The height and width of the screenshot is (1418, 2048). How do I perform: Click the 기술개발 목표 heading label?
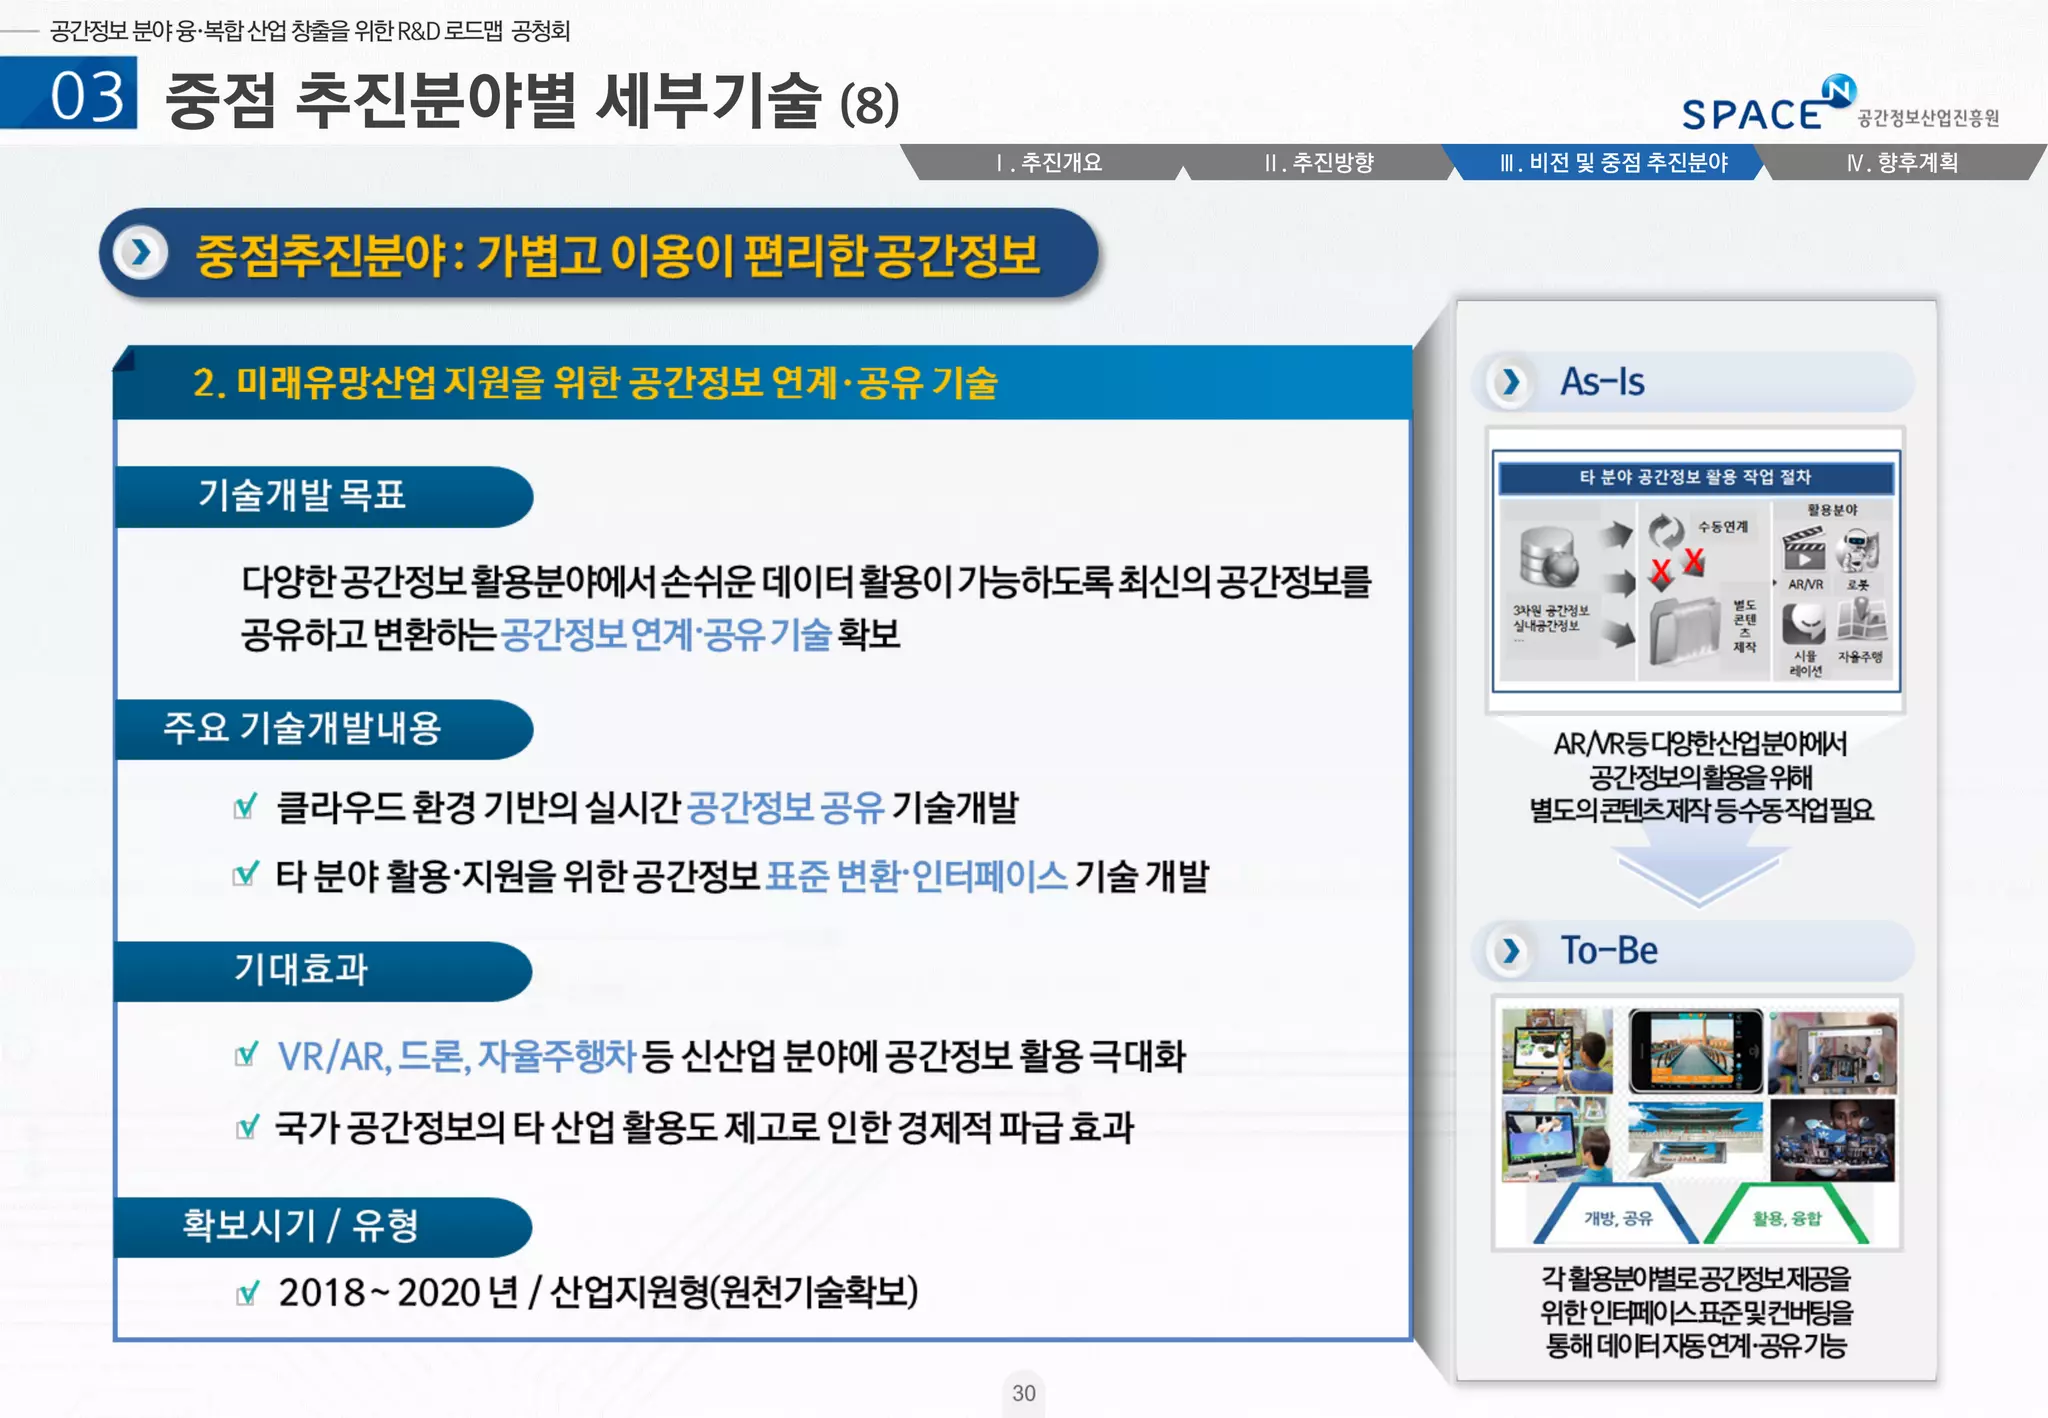pyautogui.click(x=301, y=495)
